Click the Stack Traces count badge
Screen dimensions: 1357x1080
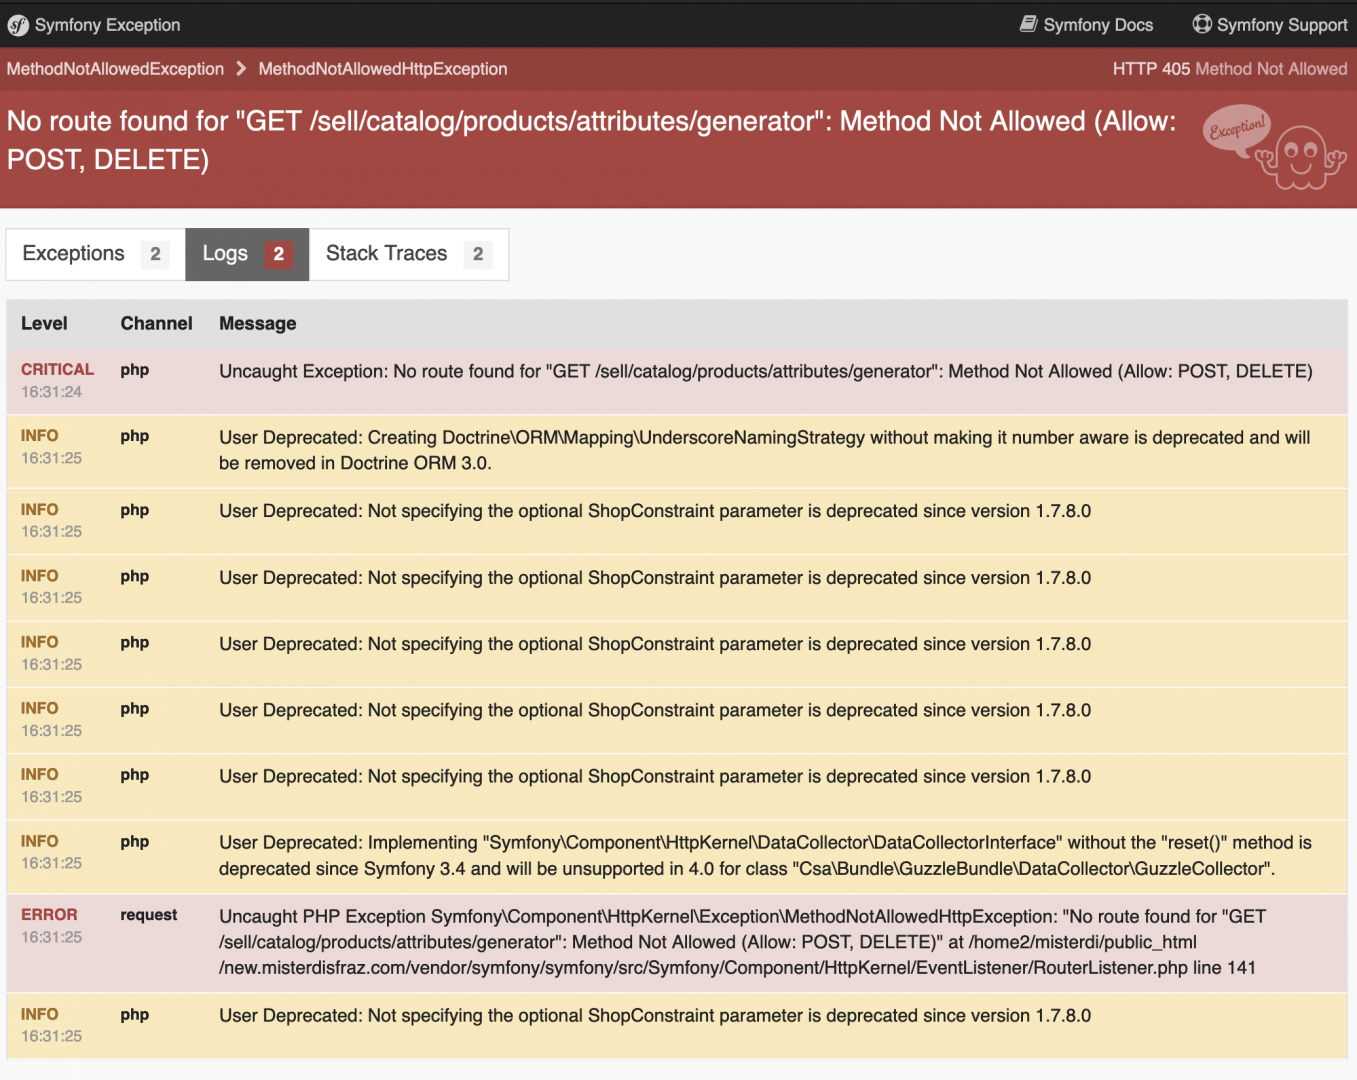point(478,254)
